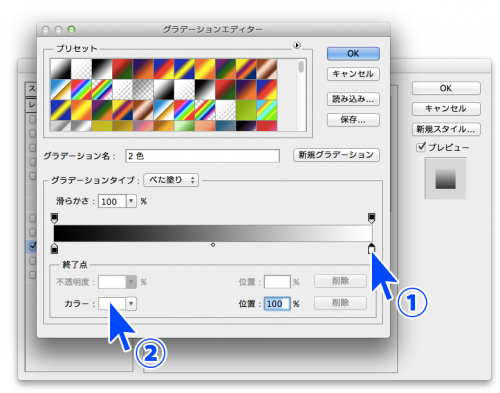Screen dimensions: 500x393
Task: Select the right opacity stop above gradient bar
Action: point(371,218)
